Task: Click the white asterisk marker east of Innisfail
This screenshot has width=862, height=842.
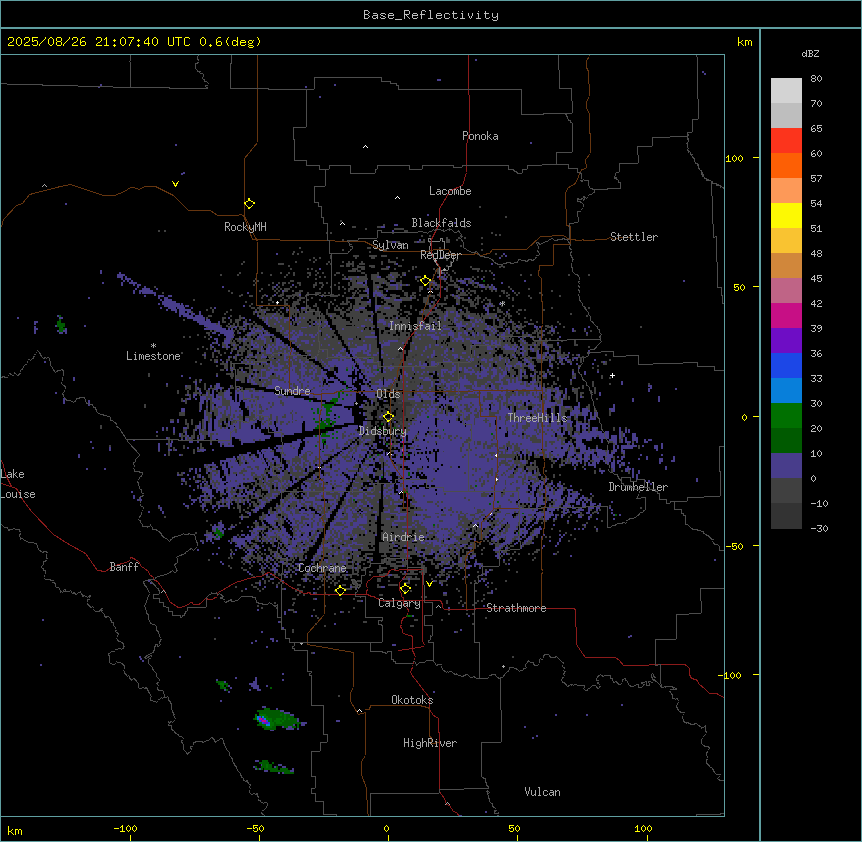Action: [x=502, y=304]
